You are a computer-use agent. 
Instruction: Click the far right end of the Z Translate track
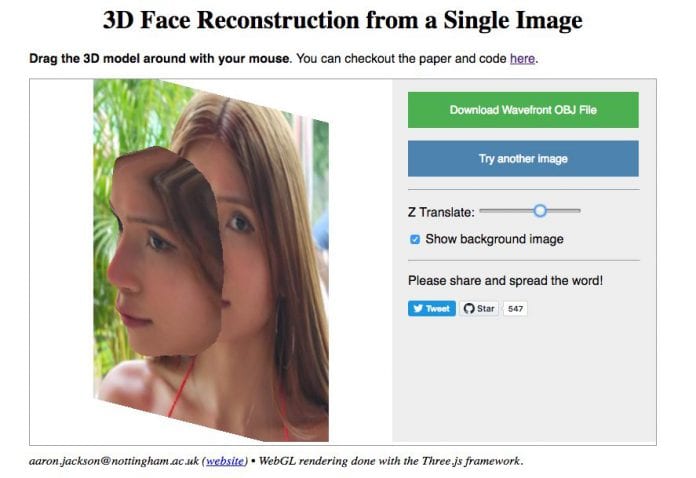pos(579,211)
